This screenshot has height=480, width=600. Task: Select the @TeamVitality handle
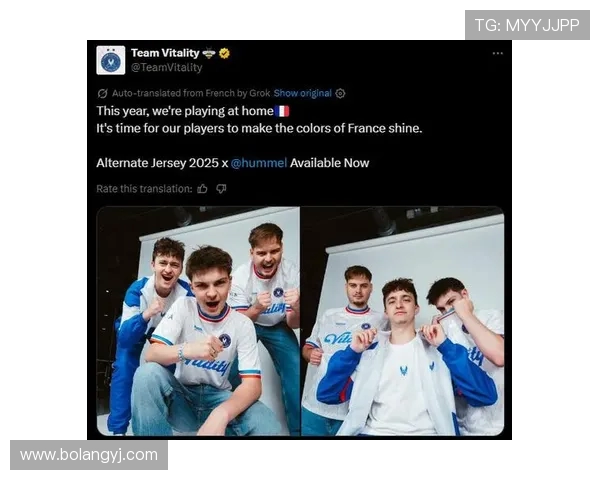point(166,68)
